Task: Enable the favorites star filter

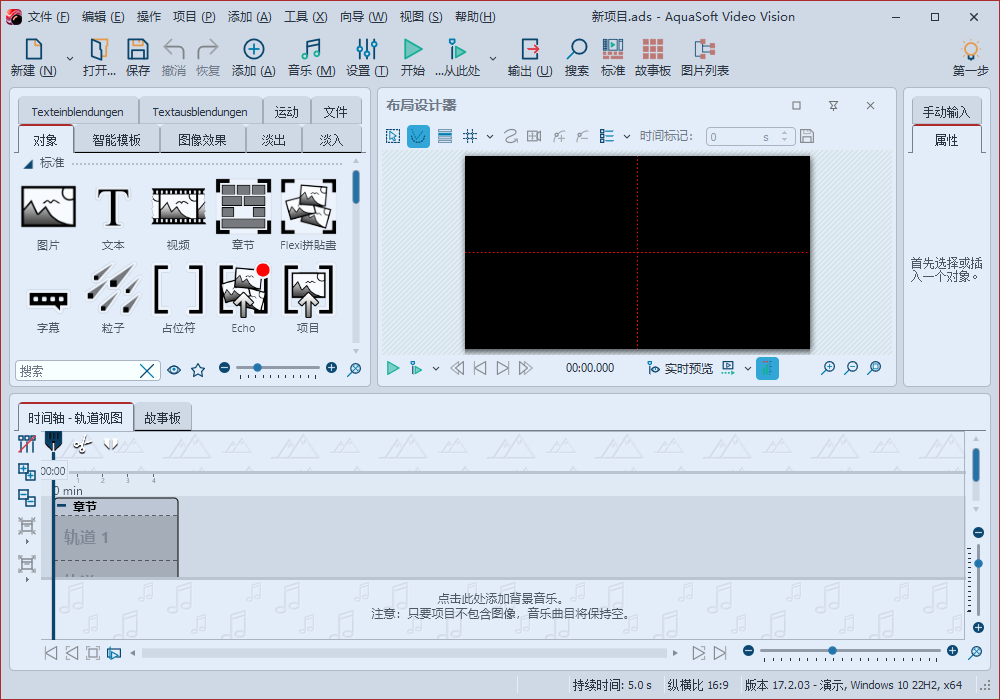Action: 197,370
